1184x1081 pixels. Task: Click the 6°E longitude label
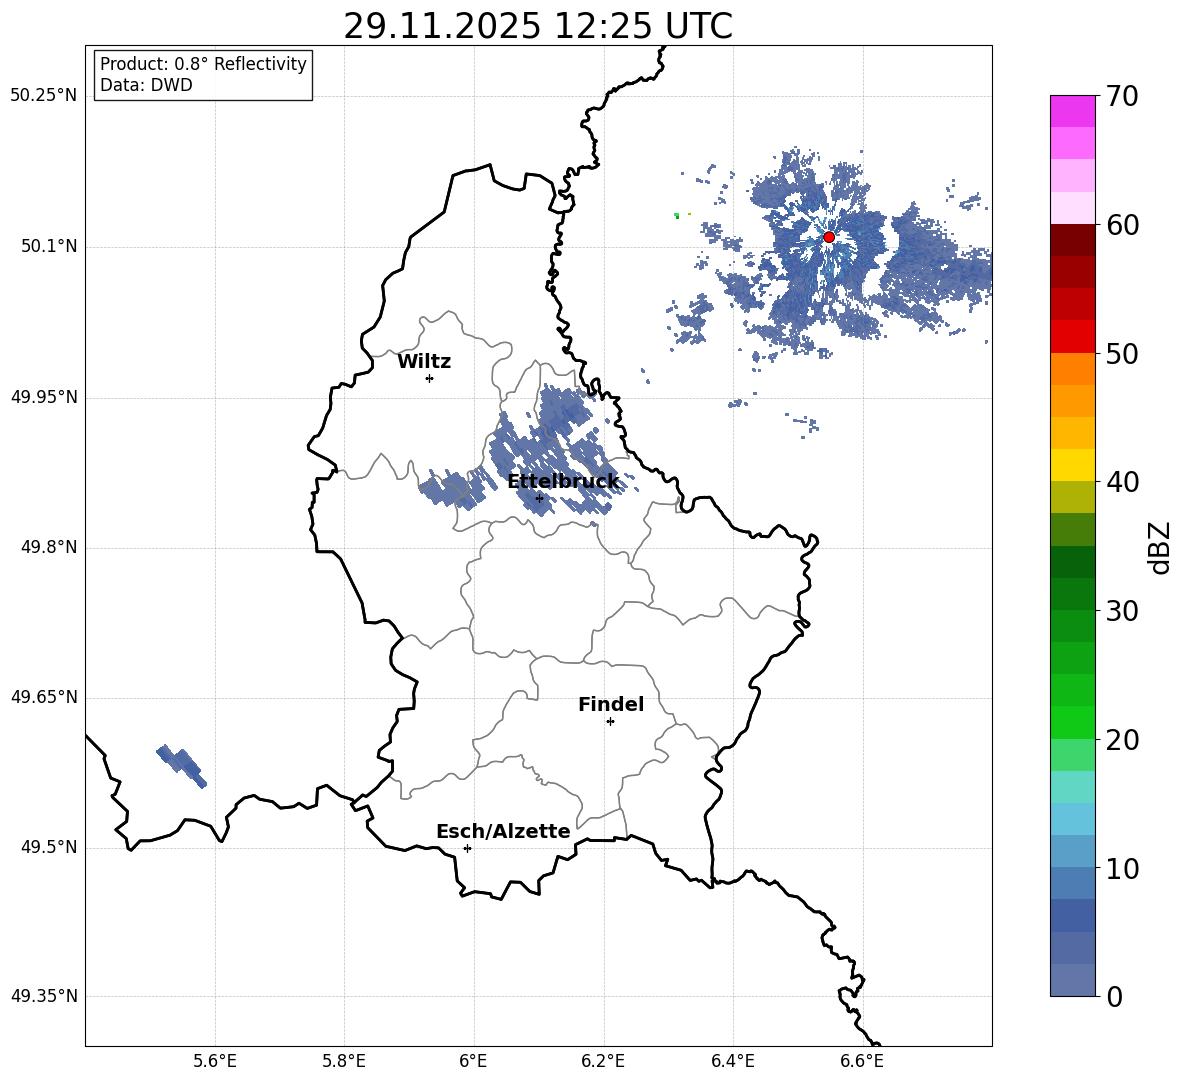473,1061
